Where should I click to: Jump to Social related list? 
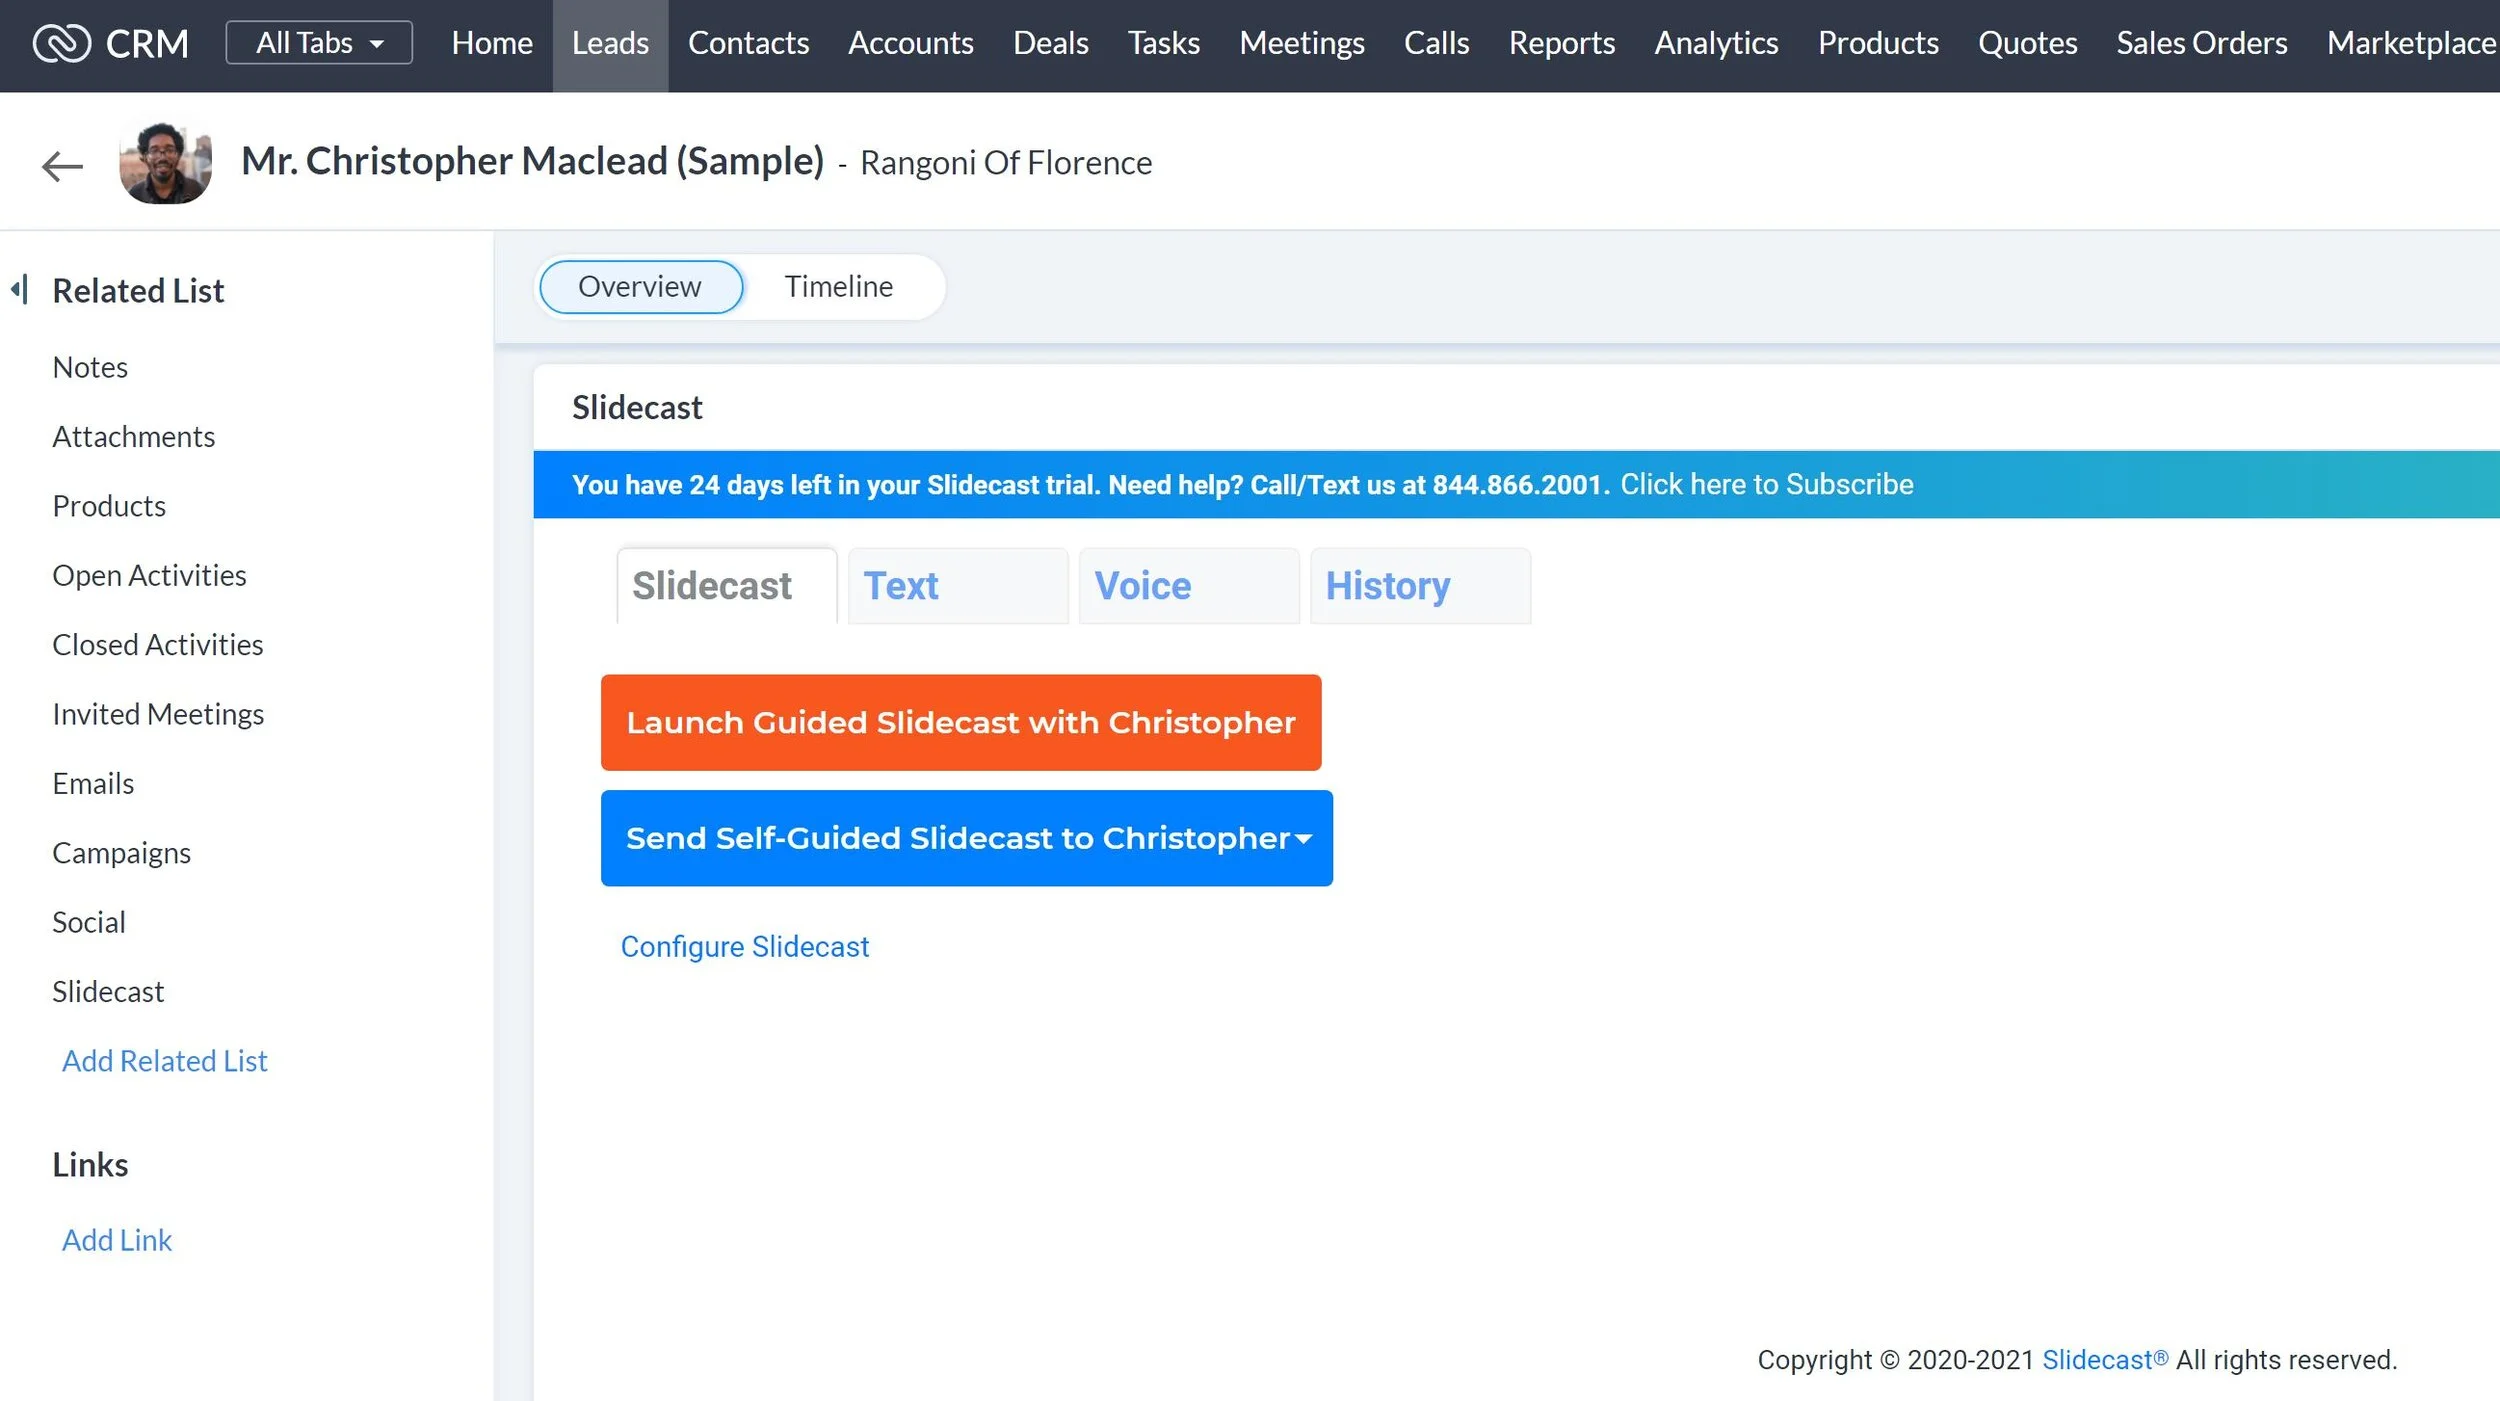pos(89,922)
